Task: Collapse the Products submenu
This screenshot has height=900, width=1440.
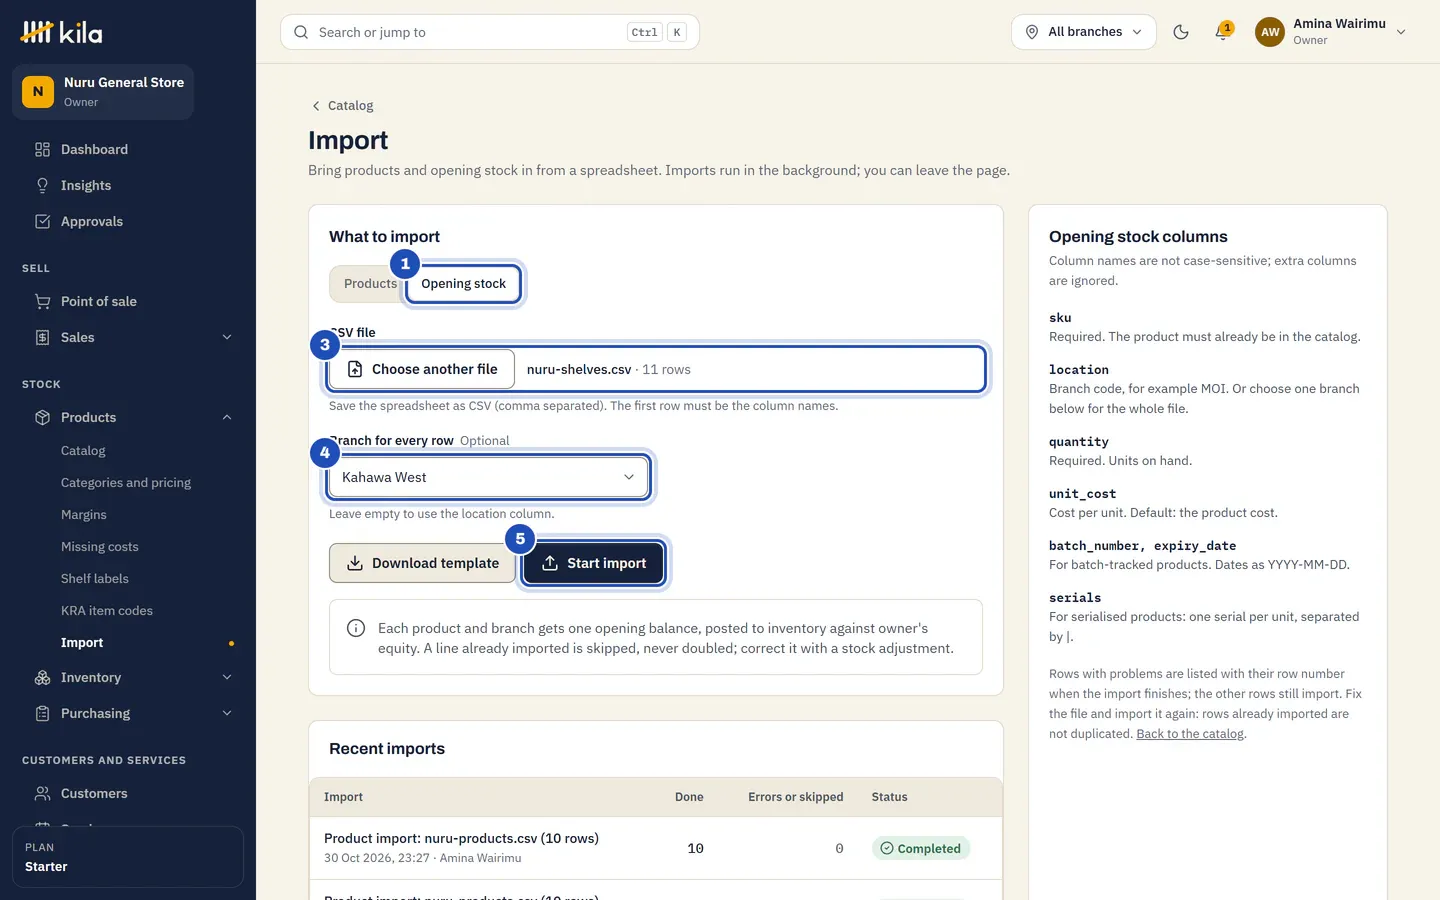Action: (x=227, y=418)
